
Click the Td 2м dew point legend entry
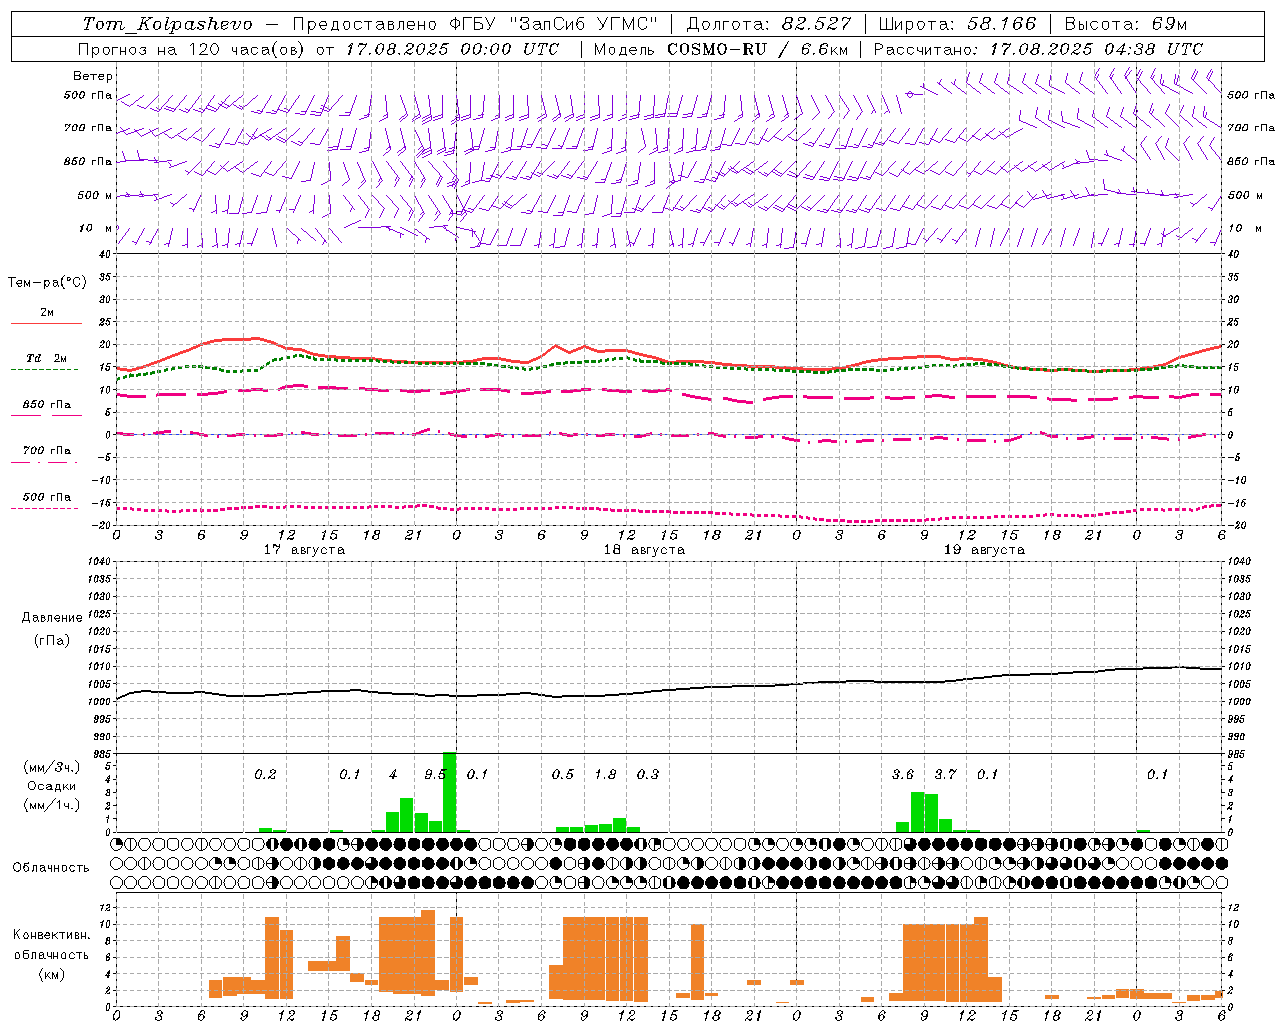coord(47,358)
